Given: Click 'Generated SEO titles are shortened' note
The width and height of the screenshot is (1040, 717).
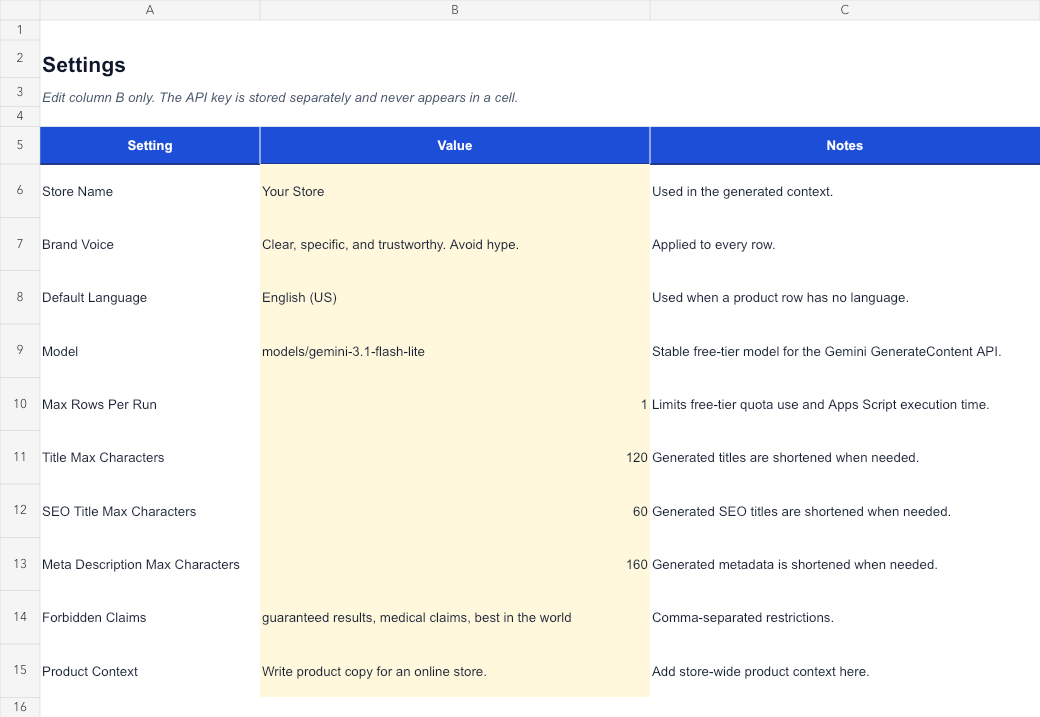Looking at the screenshot, I should coord(801,511).
